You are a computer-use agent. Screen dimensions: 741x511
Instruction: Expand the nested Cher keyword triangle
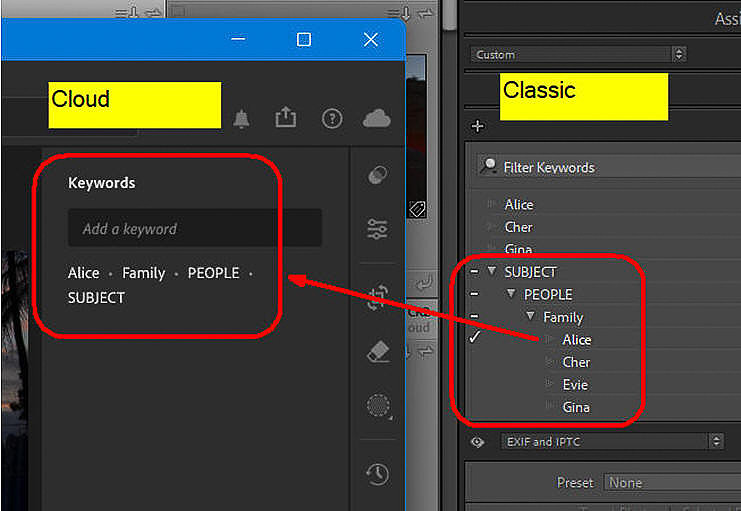coord(549,362)
